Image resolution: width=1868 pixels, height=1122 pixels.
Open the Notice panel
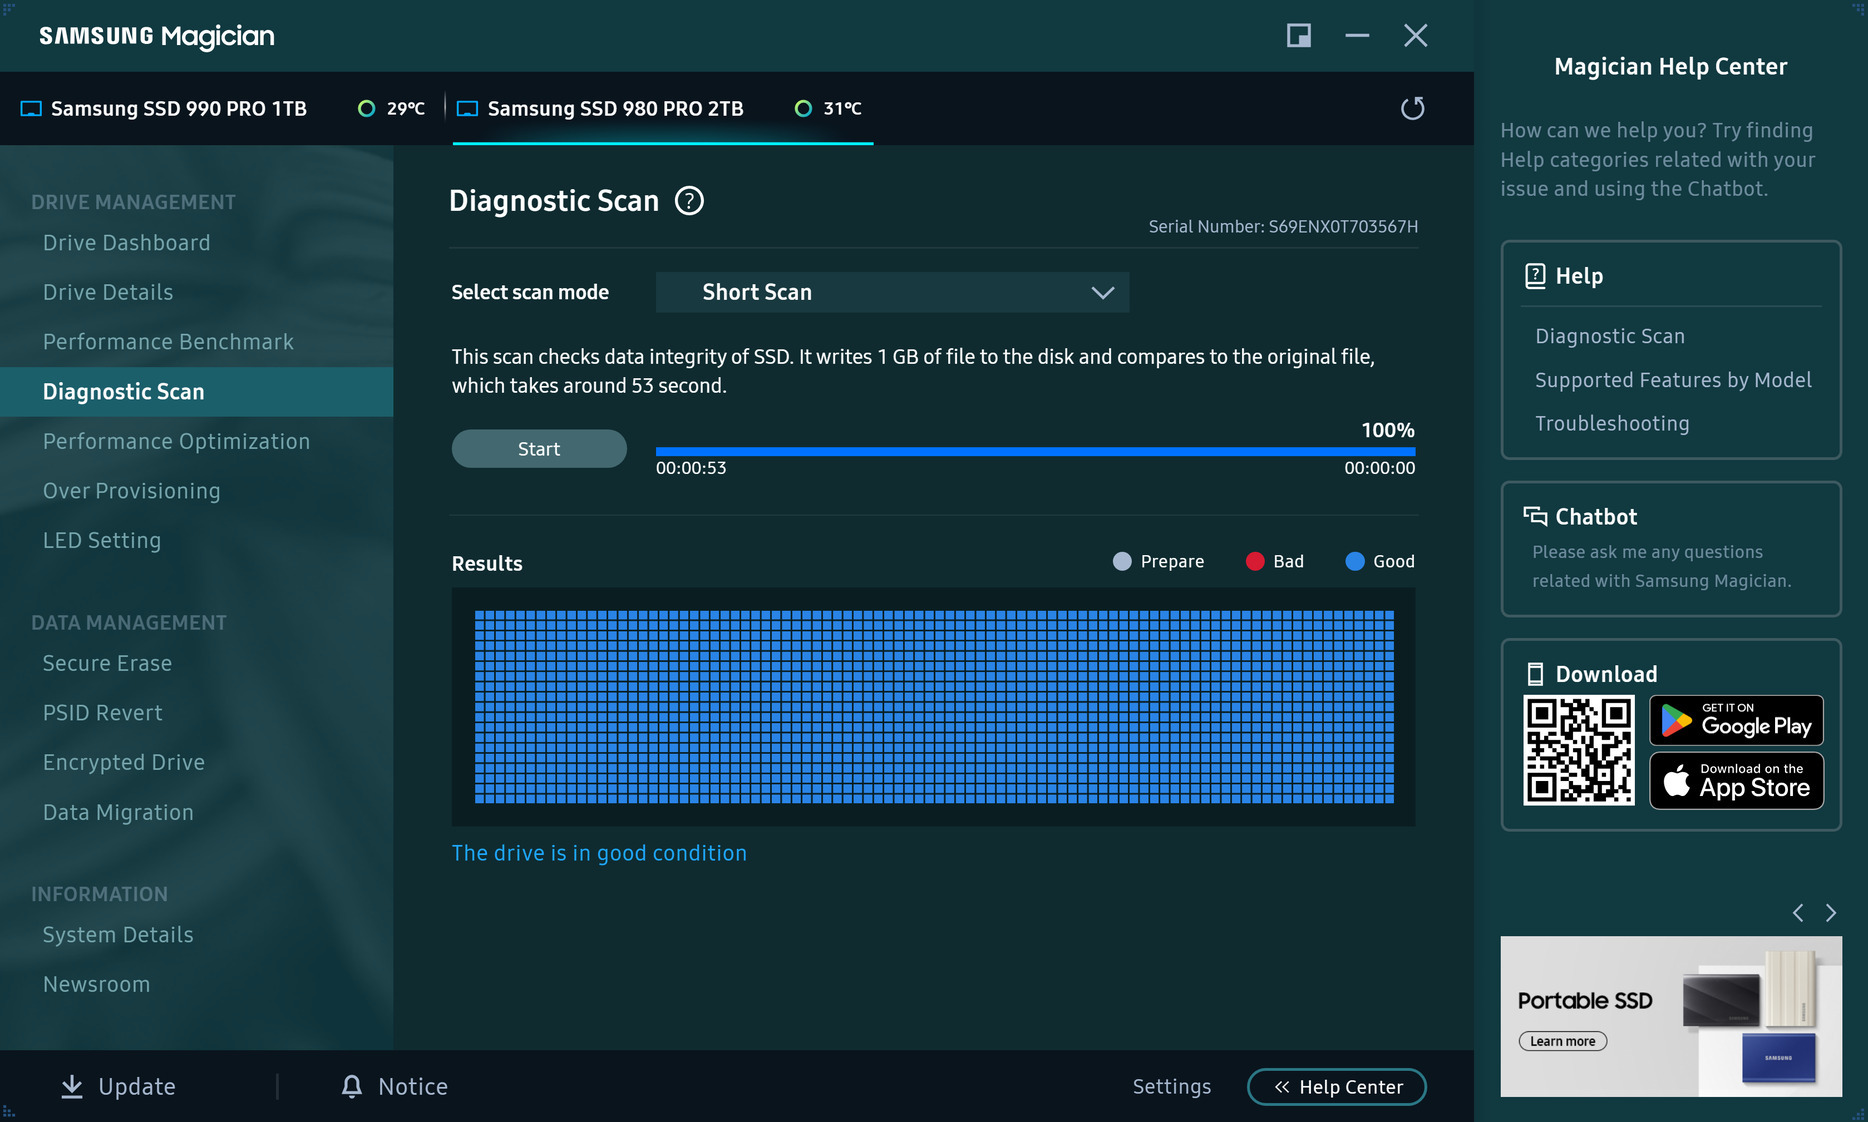pyautogui.click(x=394, y=1087)
